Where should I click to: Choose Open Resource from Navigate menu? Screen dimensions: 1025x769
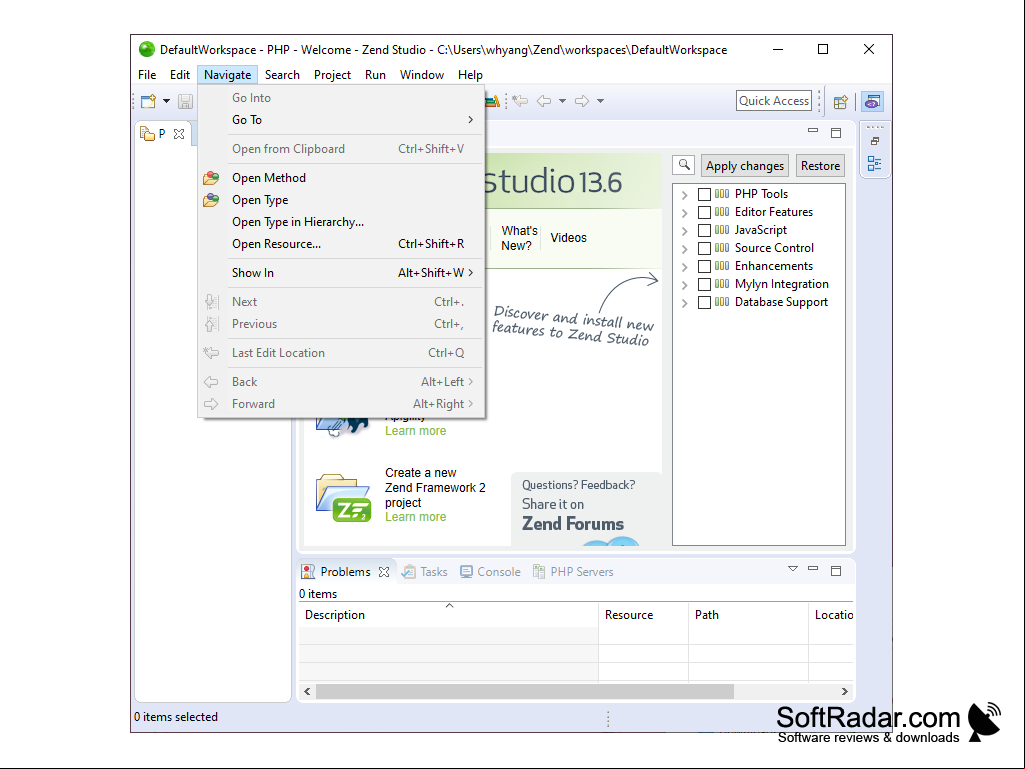[342, 244]
